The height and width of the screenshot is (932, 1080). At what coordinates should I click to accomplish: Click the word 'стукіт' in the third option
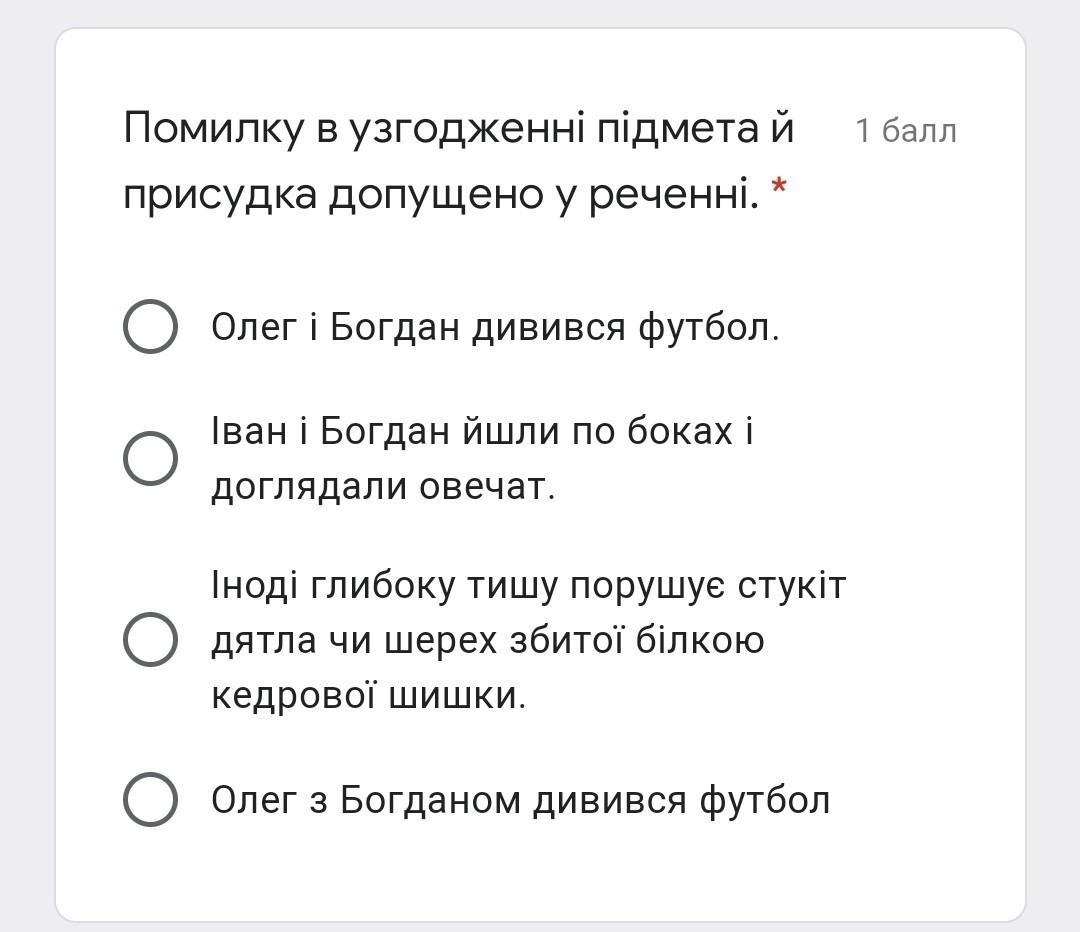click(x=792, y=586)
